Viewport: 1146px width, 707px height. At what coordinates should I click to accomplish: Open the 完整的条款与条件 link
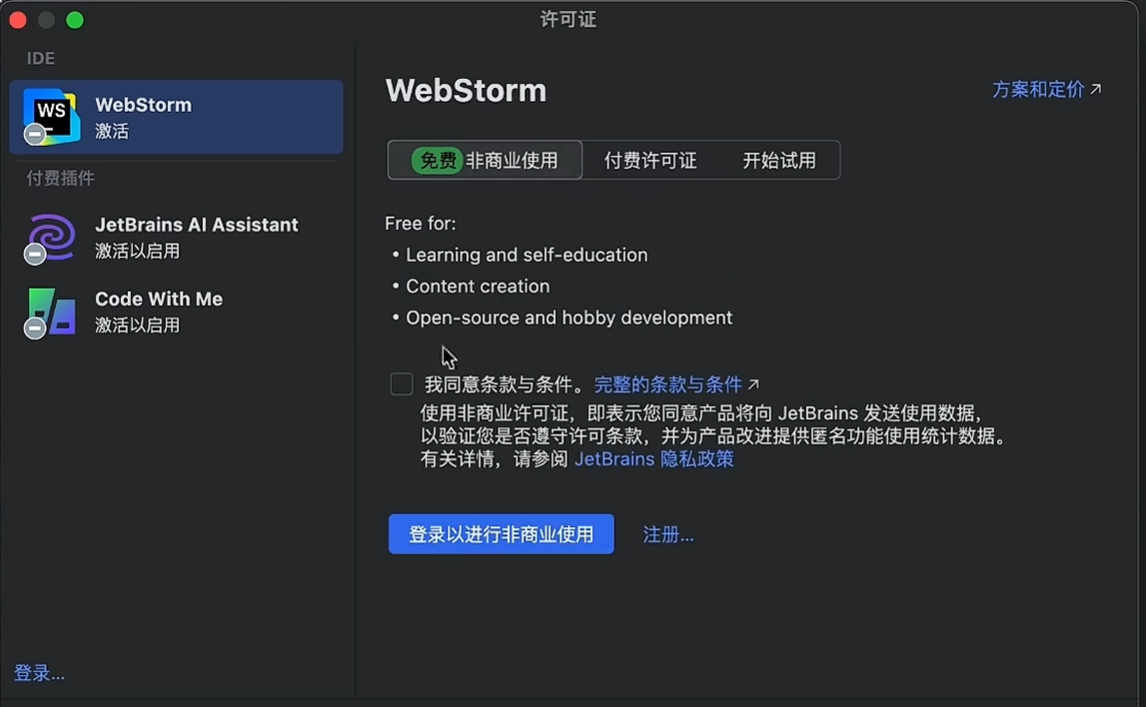[668, 385]
